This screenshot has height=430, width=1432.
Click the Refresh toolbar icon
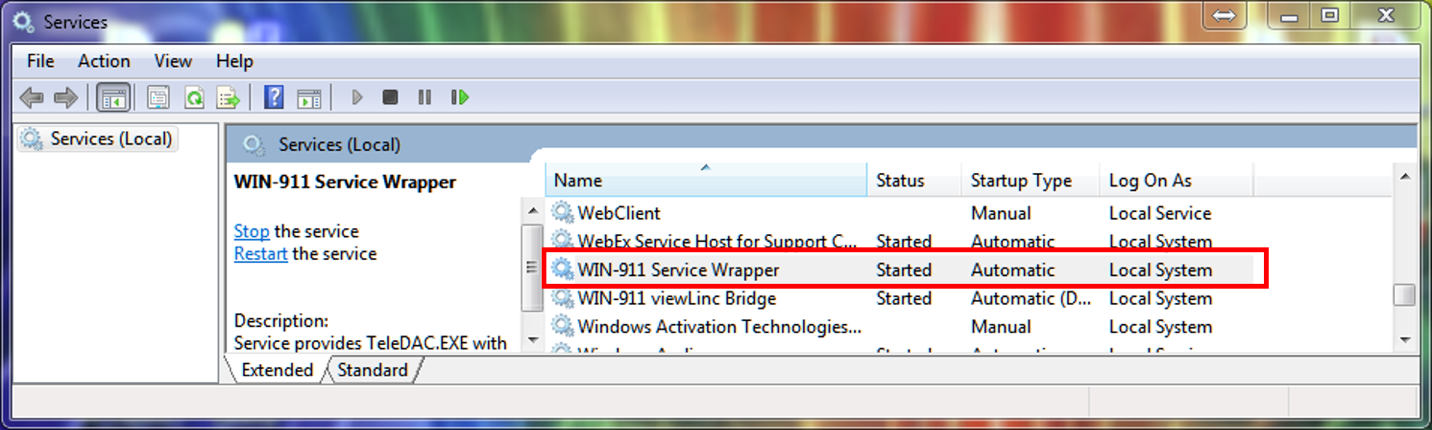click(x=194, y=97)
